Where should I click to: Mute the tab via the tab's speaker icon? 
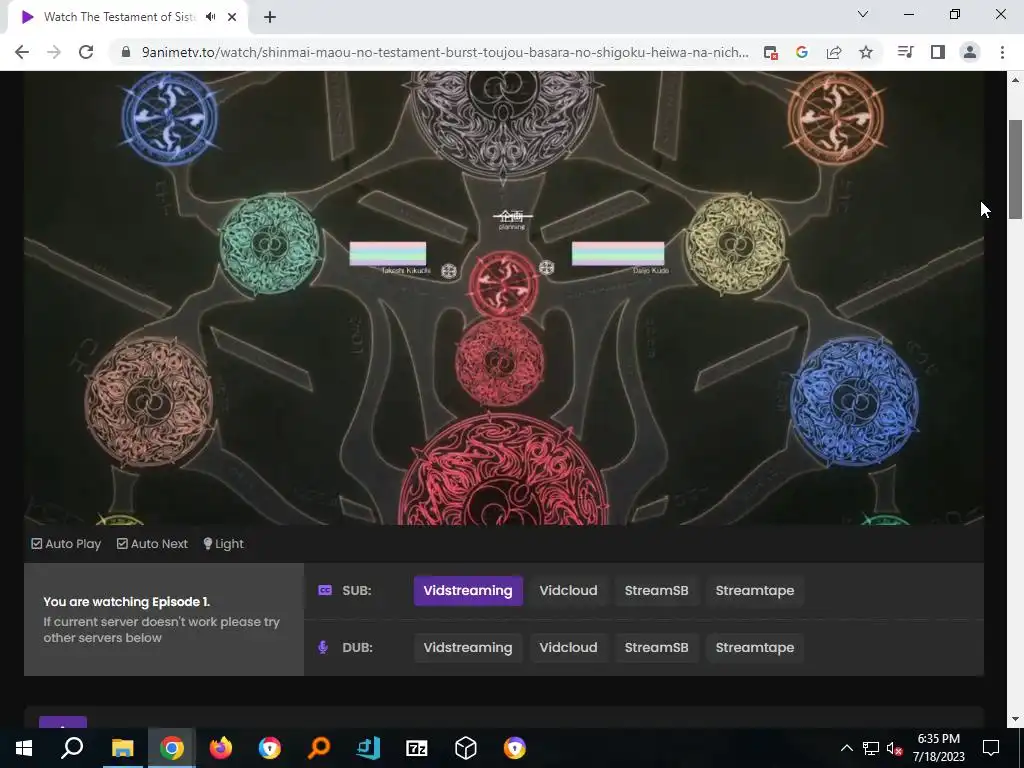(x=210, y=17)
